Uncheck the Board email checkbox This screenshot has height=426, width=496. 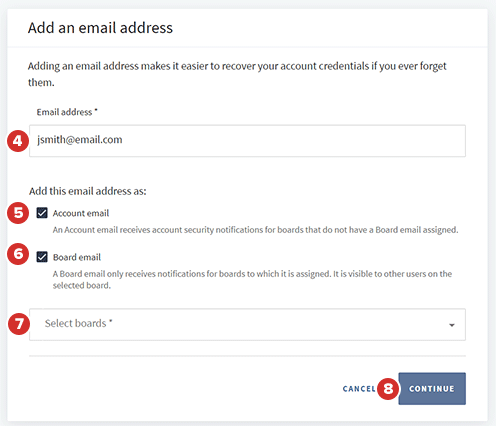[x=42, y=257]
